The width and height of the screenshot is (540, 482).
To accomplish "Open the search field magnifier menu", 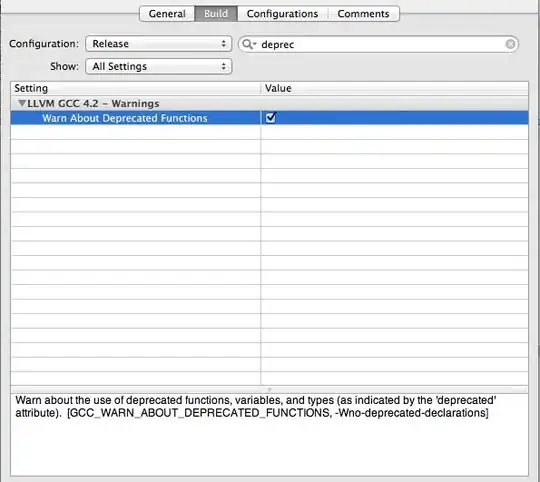I will 249,44.
